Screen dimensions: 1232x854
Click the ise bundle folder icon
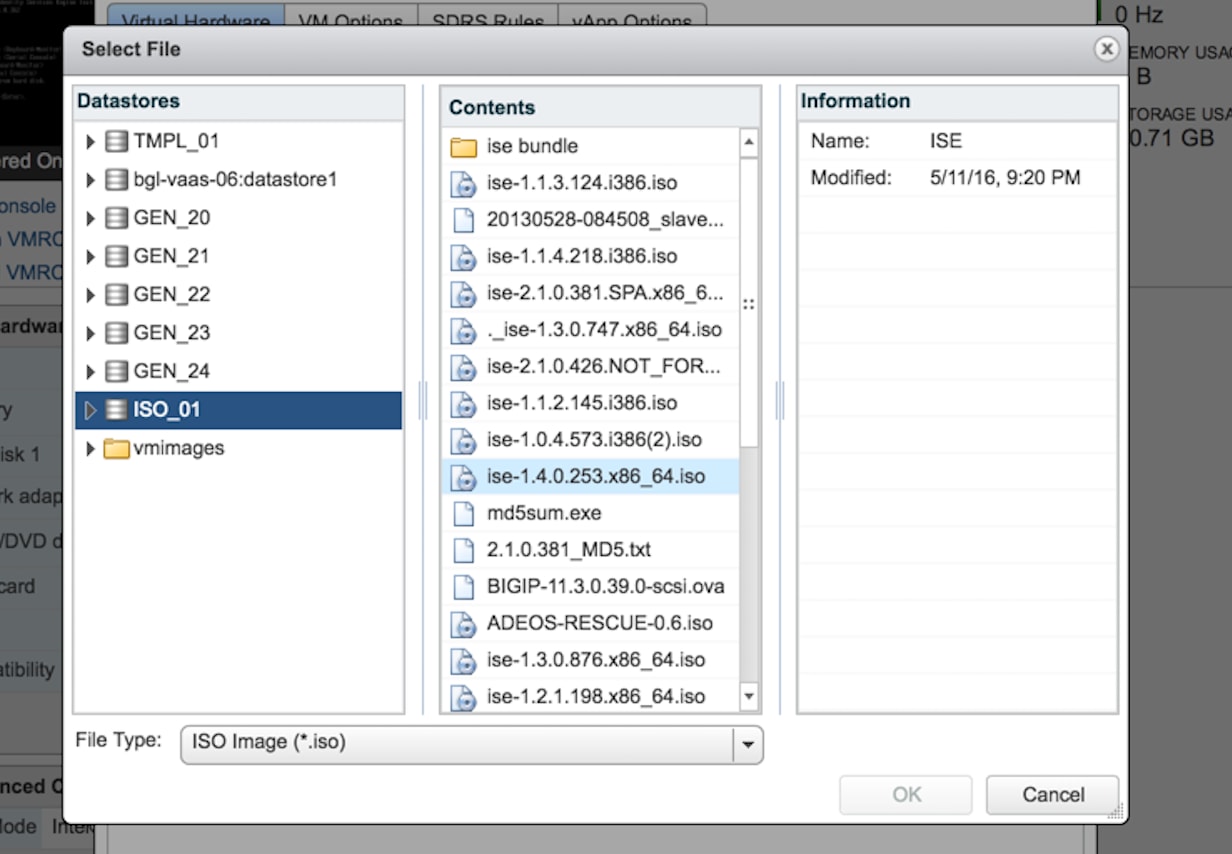pyautogui.click(x=463, y=147)
